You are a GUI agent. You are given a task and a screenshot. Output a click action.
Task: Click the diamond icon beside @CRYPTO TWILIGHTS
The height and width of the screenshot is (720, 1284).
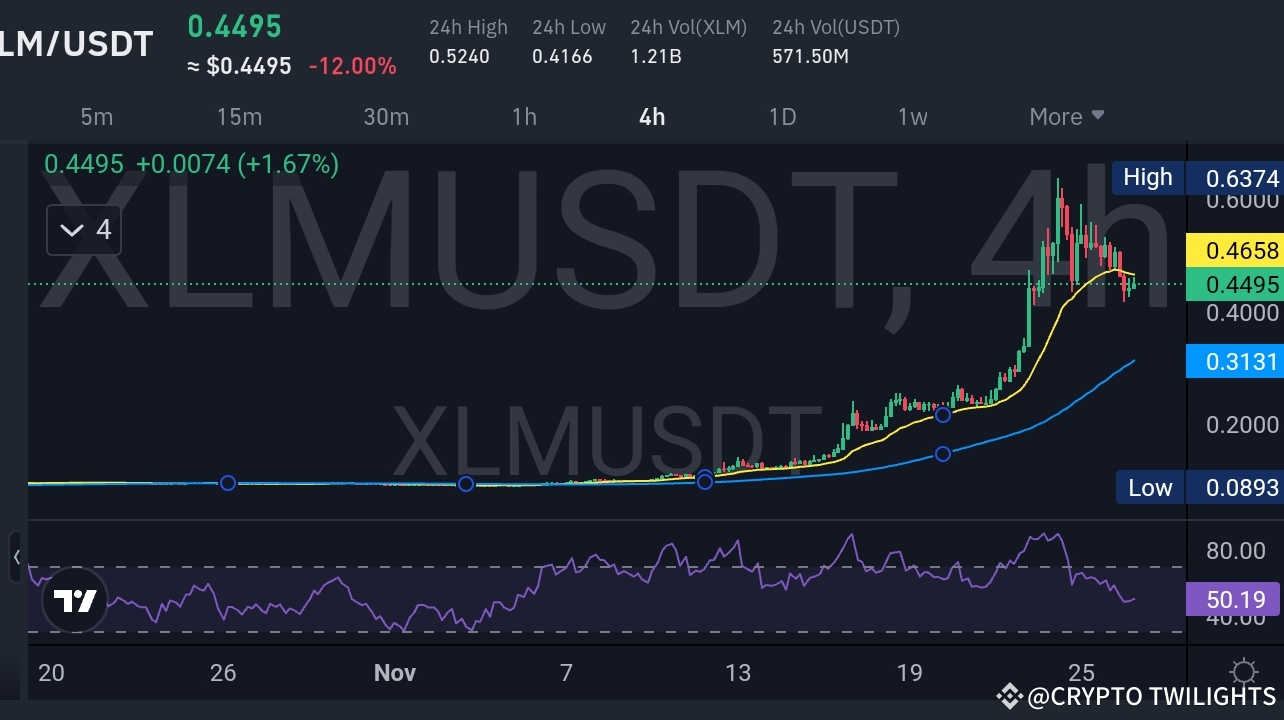(1009, 696)
